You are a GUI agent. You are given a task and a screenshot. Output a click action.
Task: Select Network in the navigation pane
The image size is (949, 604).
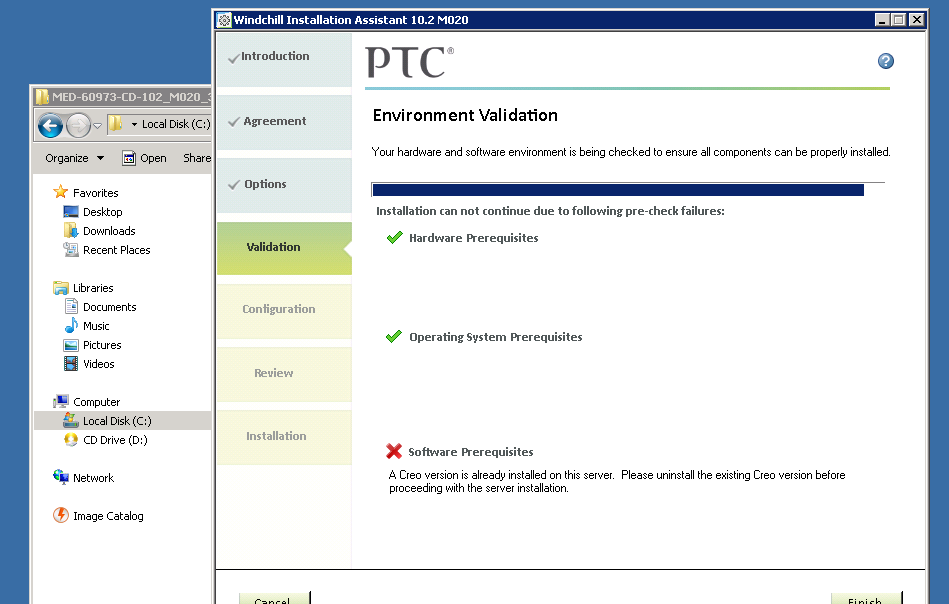pos(93,478)
